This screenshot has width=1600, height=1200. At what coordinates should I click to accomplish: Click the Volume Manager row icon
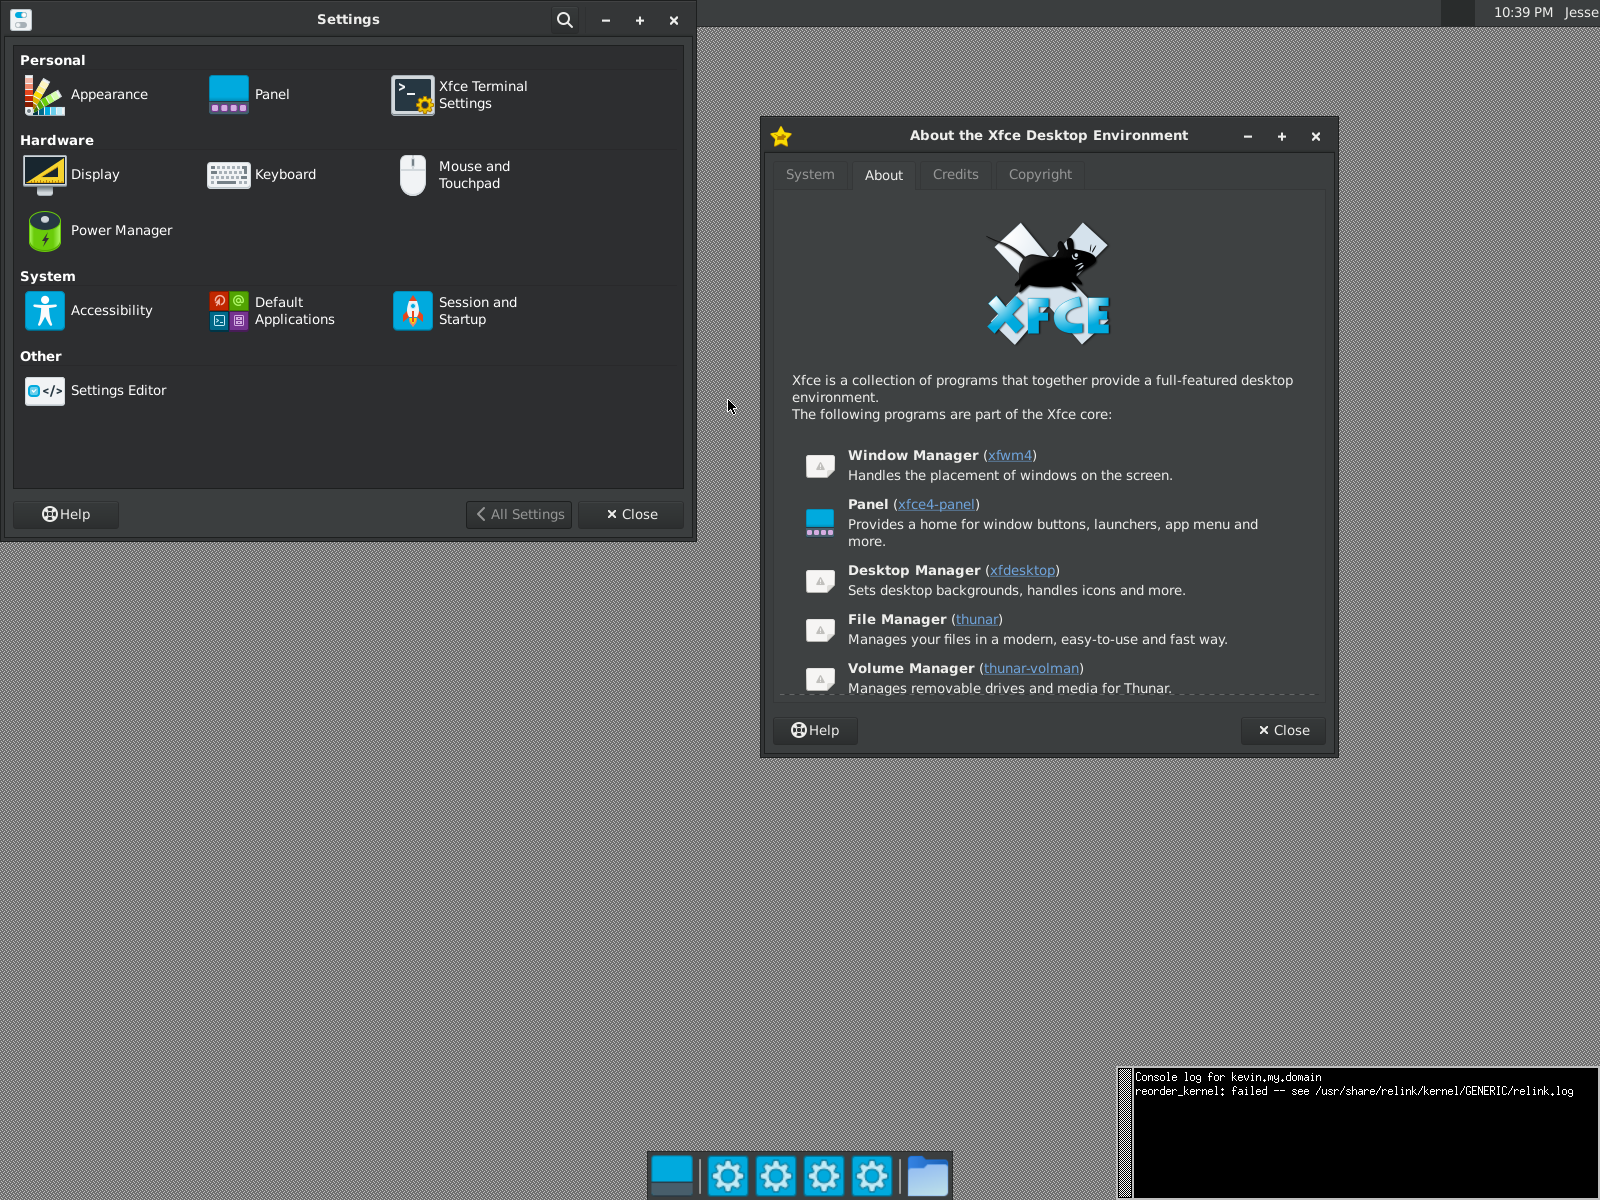coord(820,679)
